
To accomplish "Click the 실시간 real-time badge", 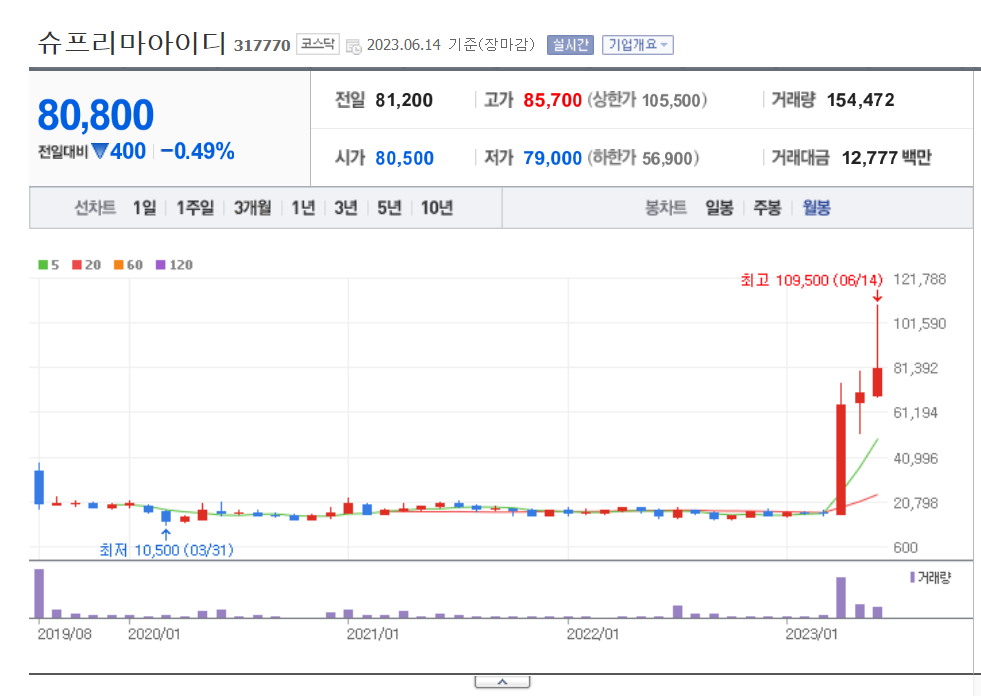I will pyautogui.click(x=570, y=45).
